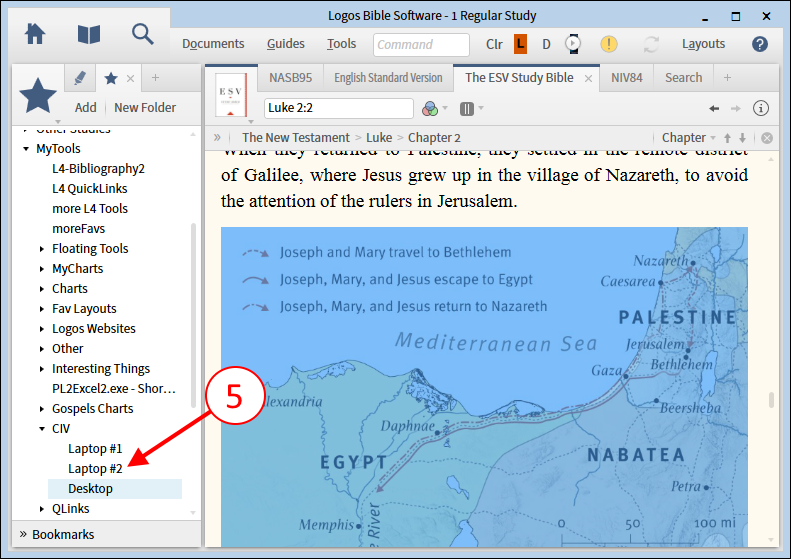Open the Library book icon
This screenshot has width=791, height=559.
point(89,35)
